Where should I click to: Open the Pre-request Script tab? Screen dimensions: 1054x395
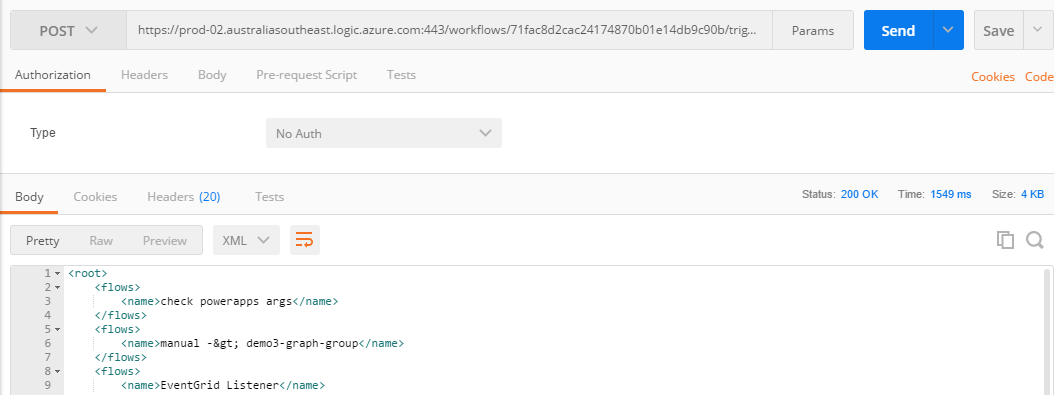pos(307,75)
